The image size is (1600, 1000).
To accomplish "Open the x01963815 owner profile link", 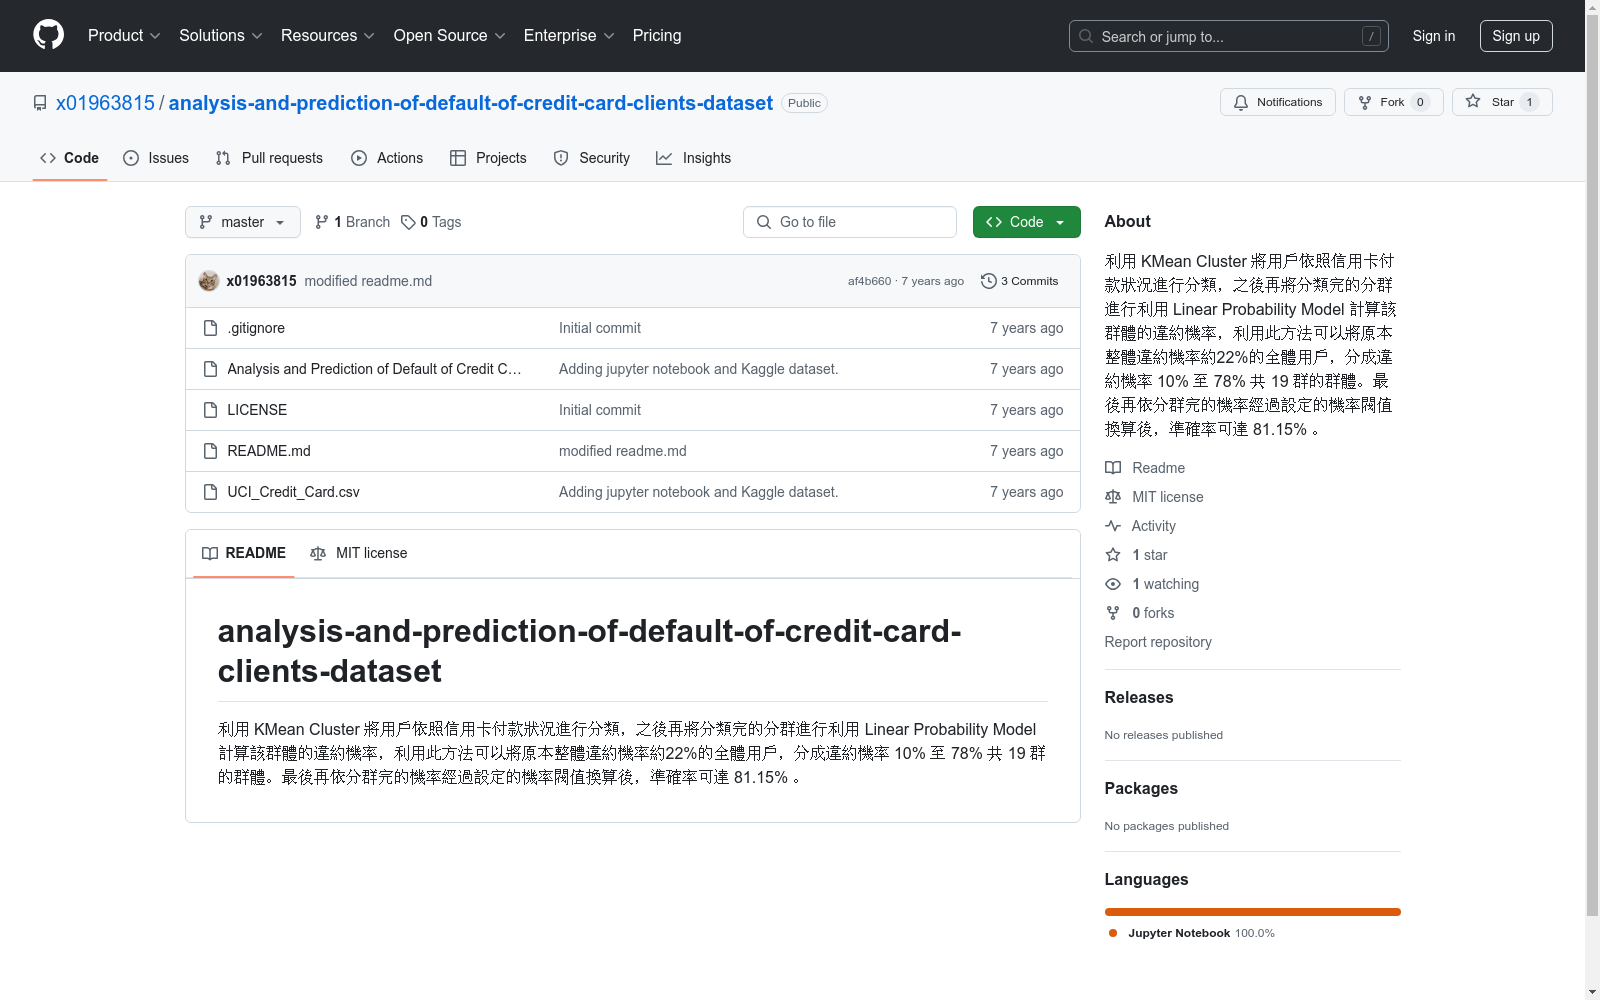I will click(105, 103).
